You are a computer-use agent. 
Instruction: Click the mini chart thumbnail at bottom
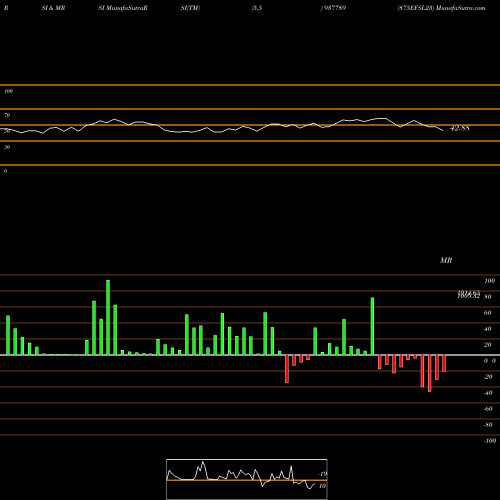(247, 479)
